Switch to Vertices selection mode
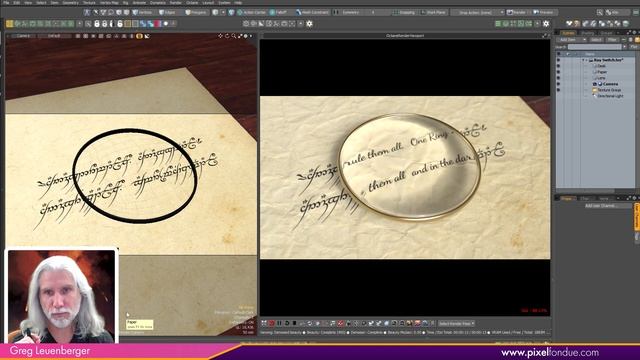This screenshot has width=640, height=360. tap(142, 12)
